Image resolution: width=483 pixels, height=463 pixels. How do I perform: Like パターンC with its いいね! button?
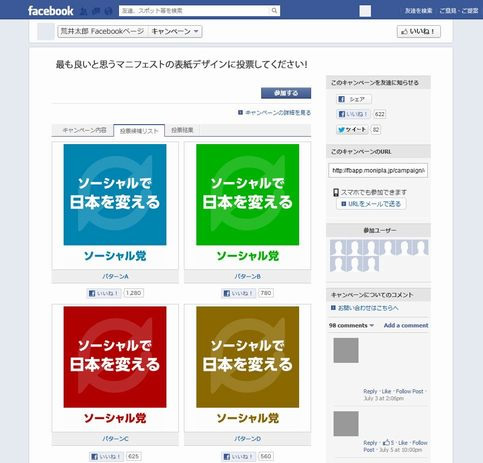coord(106,456)
